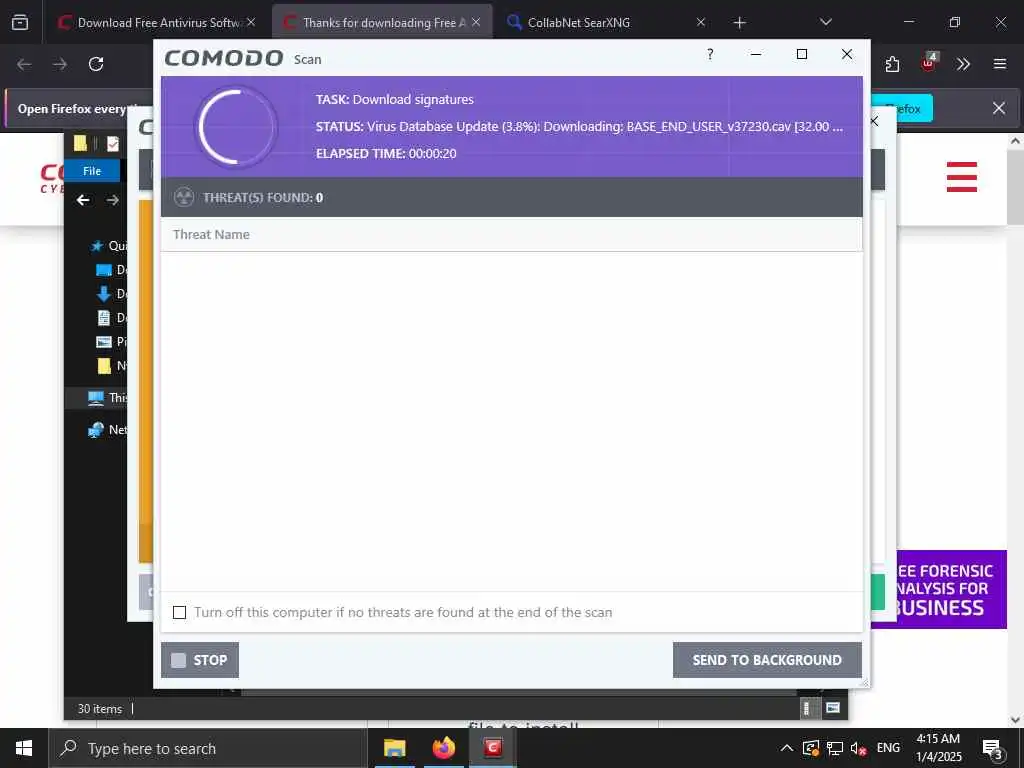Select Network in File Explorer tree
This screenshot has height=768, width=1024.
coord(108,430)
